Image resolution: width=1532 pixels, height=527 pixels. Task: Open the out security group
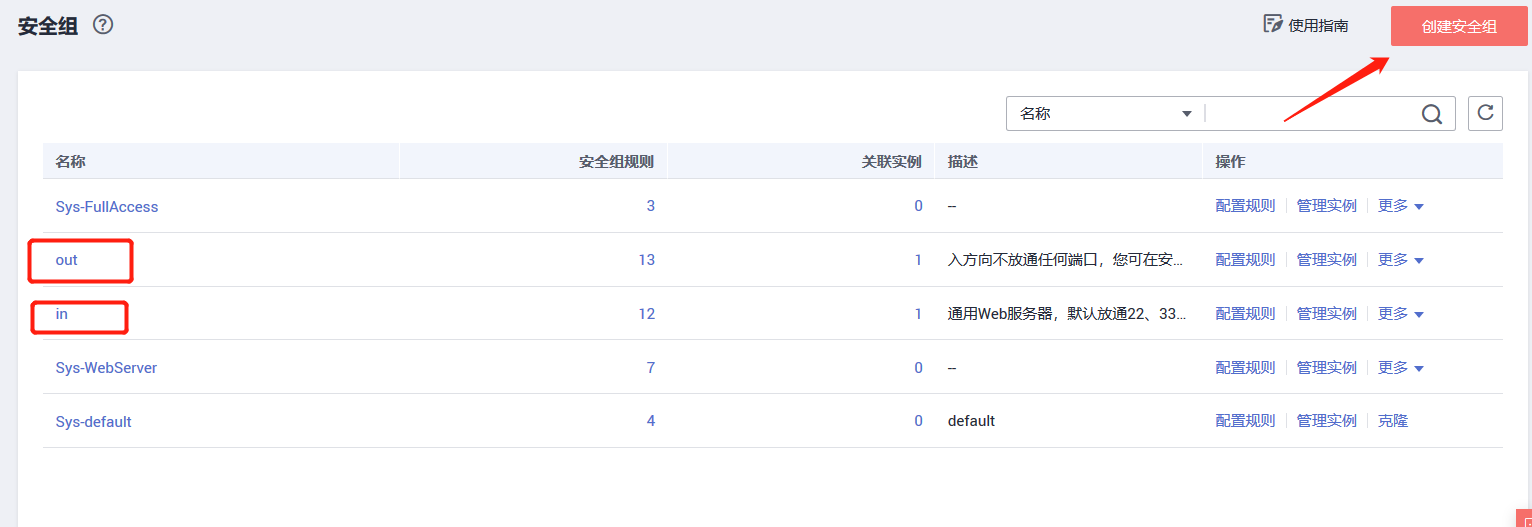pyautogui.click(x=67, y=260)
